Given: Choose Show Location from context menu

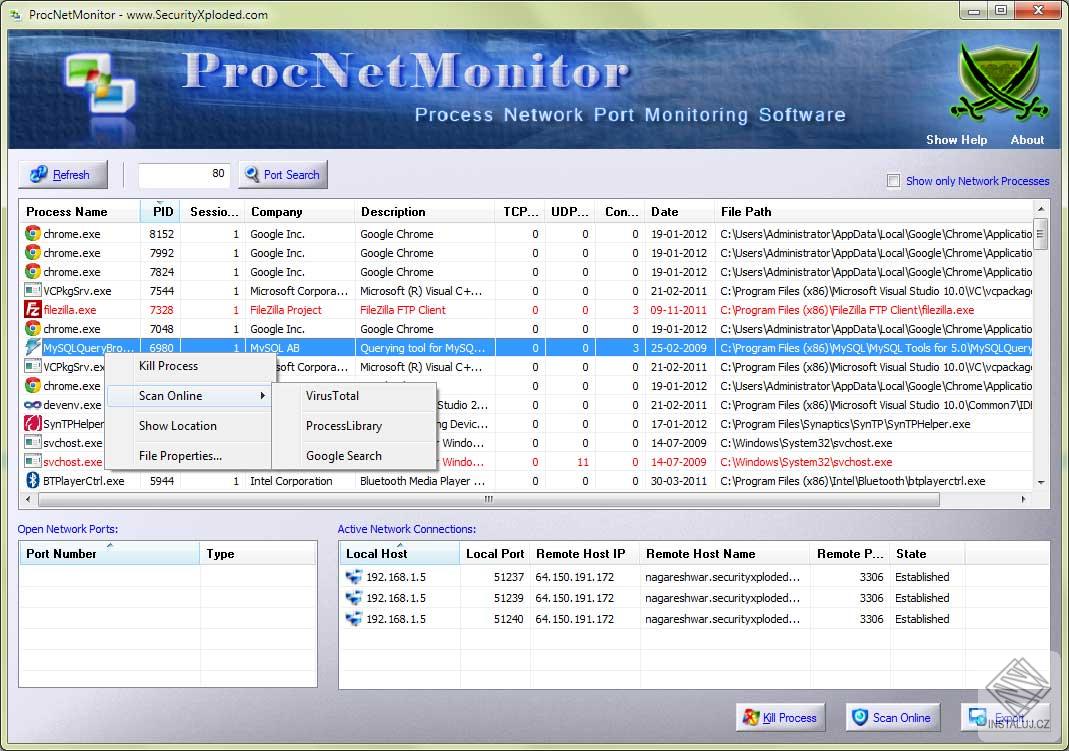Looking at the screenshot, I should pyautogui.click(x=178, y=426).
